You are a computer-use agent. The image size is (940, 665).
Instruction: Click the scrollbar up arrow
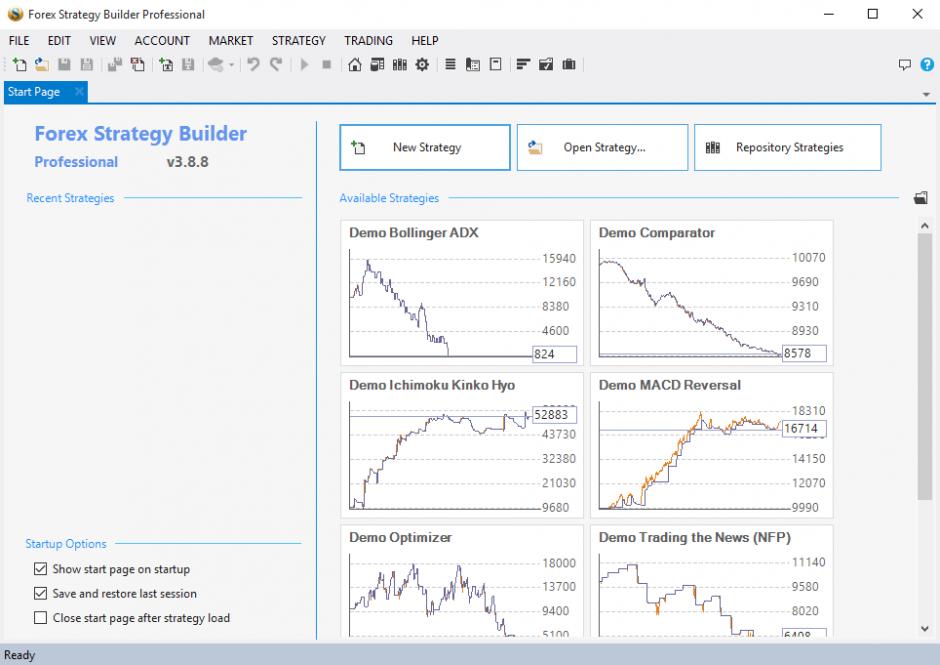[x=924, y=226]
